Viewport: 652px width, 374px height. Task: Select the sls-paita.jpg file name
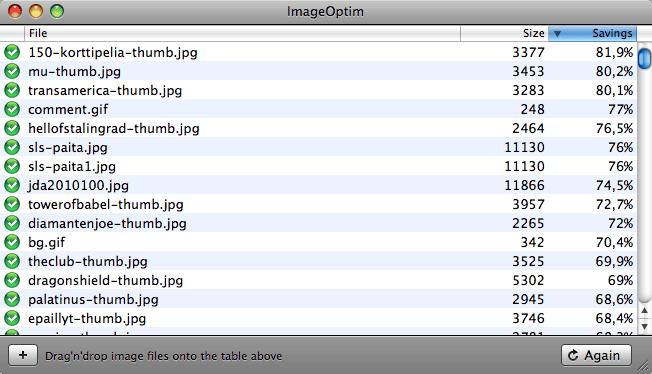[x=68, y=147]
